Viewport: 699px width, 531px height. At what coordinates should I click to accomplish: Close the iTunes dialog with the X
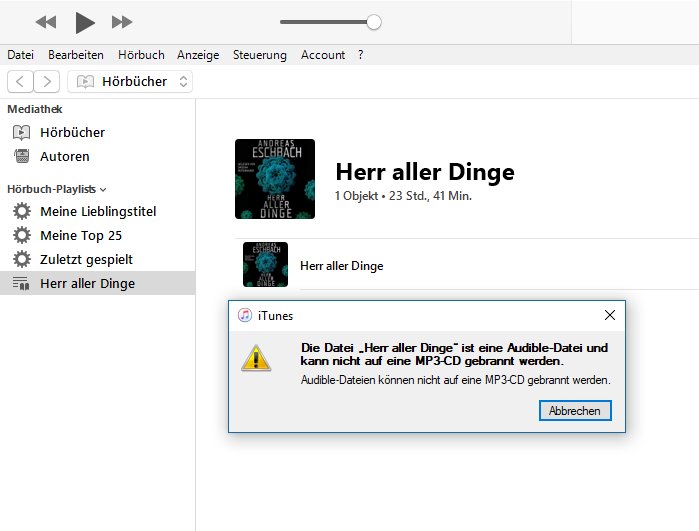[x=610, y=315]
